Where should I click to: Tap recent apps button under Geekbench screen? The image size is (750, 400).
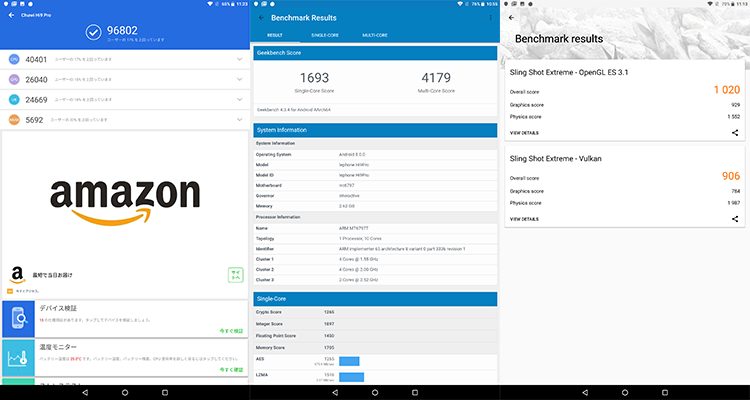tap(415, 392)
